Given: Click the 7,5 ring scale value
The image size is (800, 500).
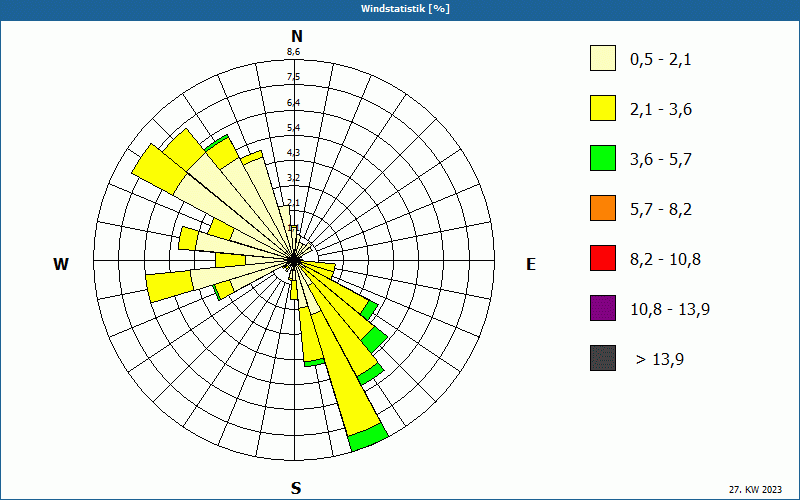Looking at the screenshot, I should pos(293,77).
